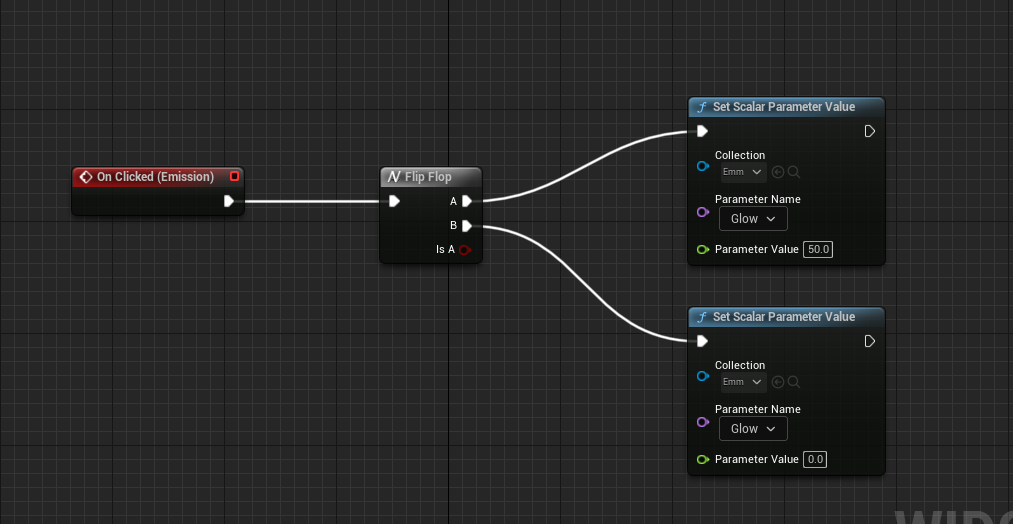Open Glow parameter dropdown on 0.0 Set Scalar node
1013x524 pixels.
tap(753, 429)
